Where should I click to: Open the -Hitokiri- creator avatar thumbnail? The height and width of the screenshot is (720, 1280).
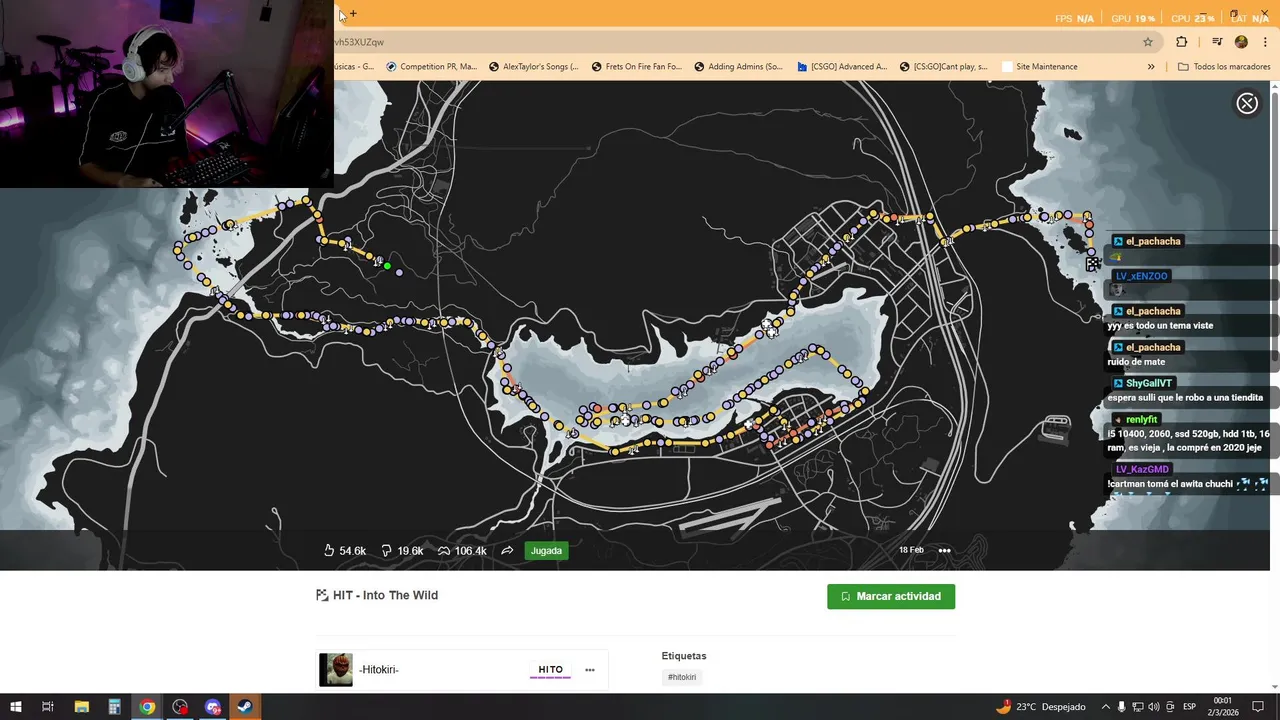click(x=336, y=670)
